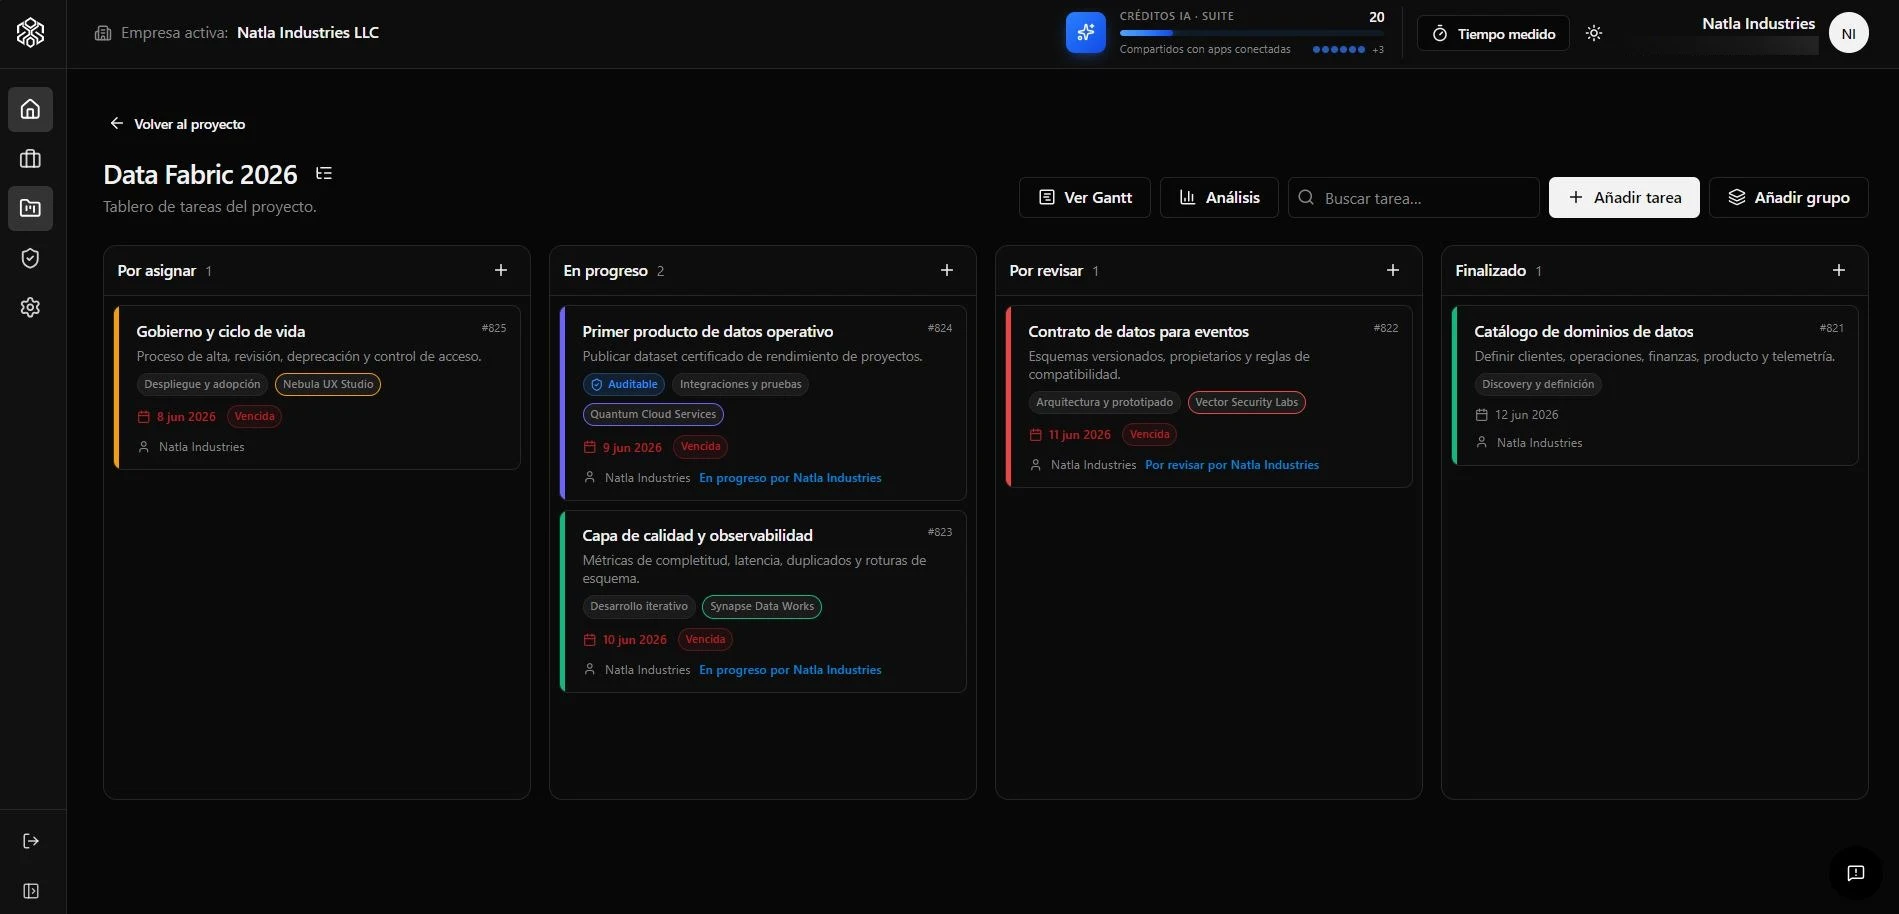Click the Vector Security Labs tag

tap(1246, 402)
